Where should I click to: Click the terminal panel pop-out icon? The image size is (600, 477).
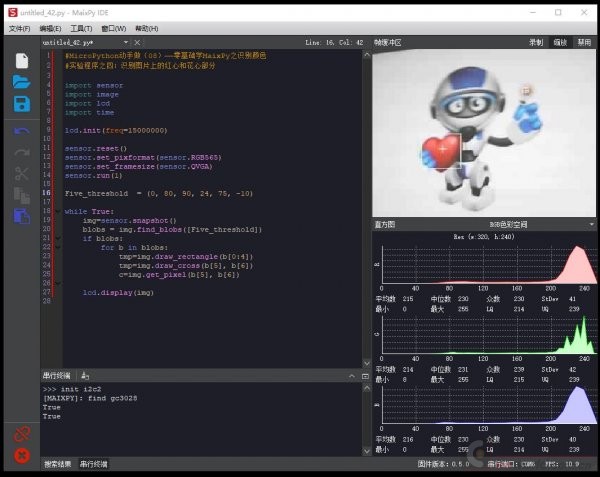point(365,376)
